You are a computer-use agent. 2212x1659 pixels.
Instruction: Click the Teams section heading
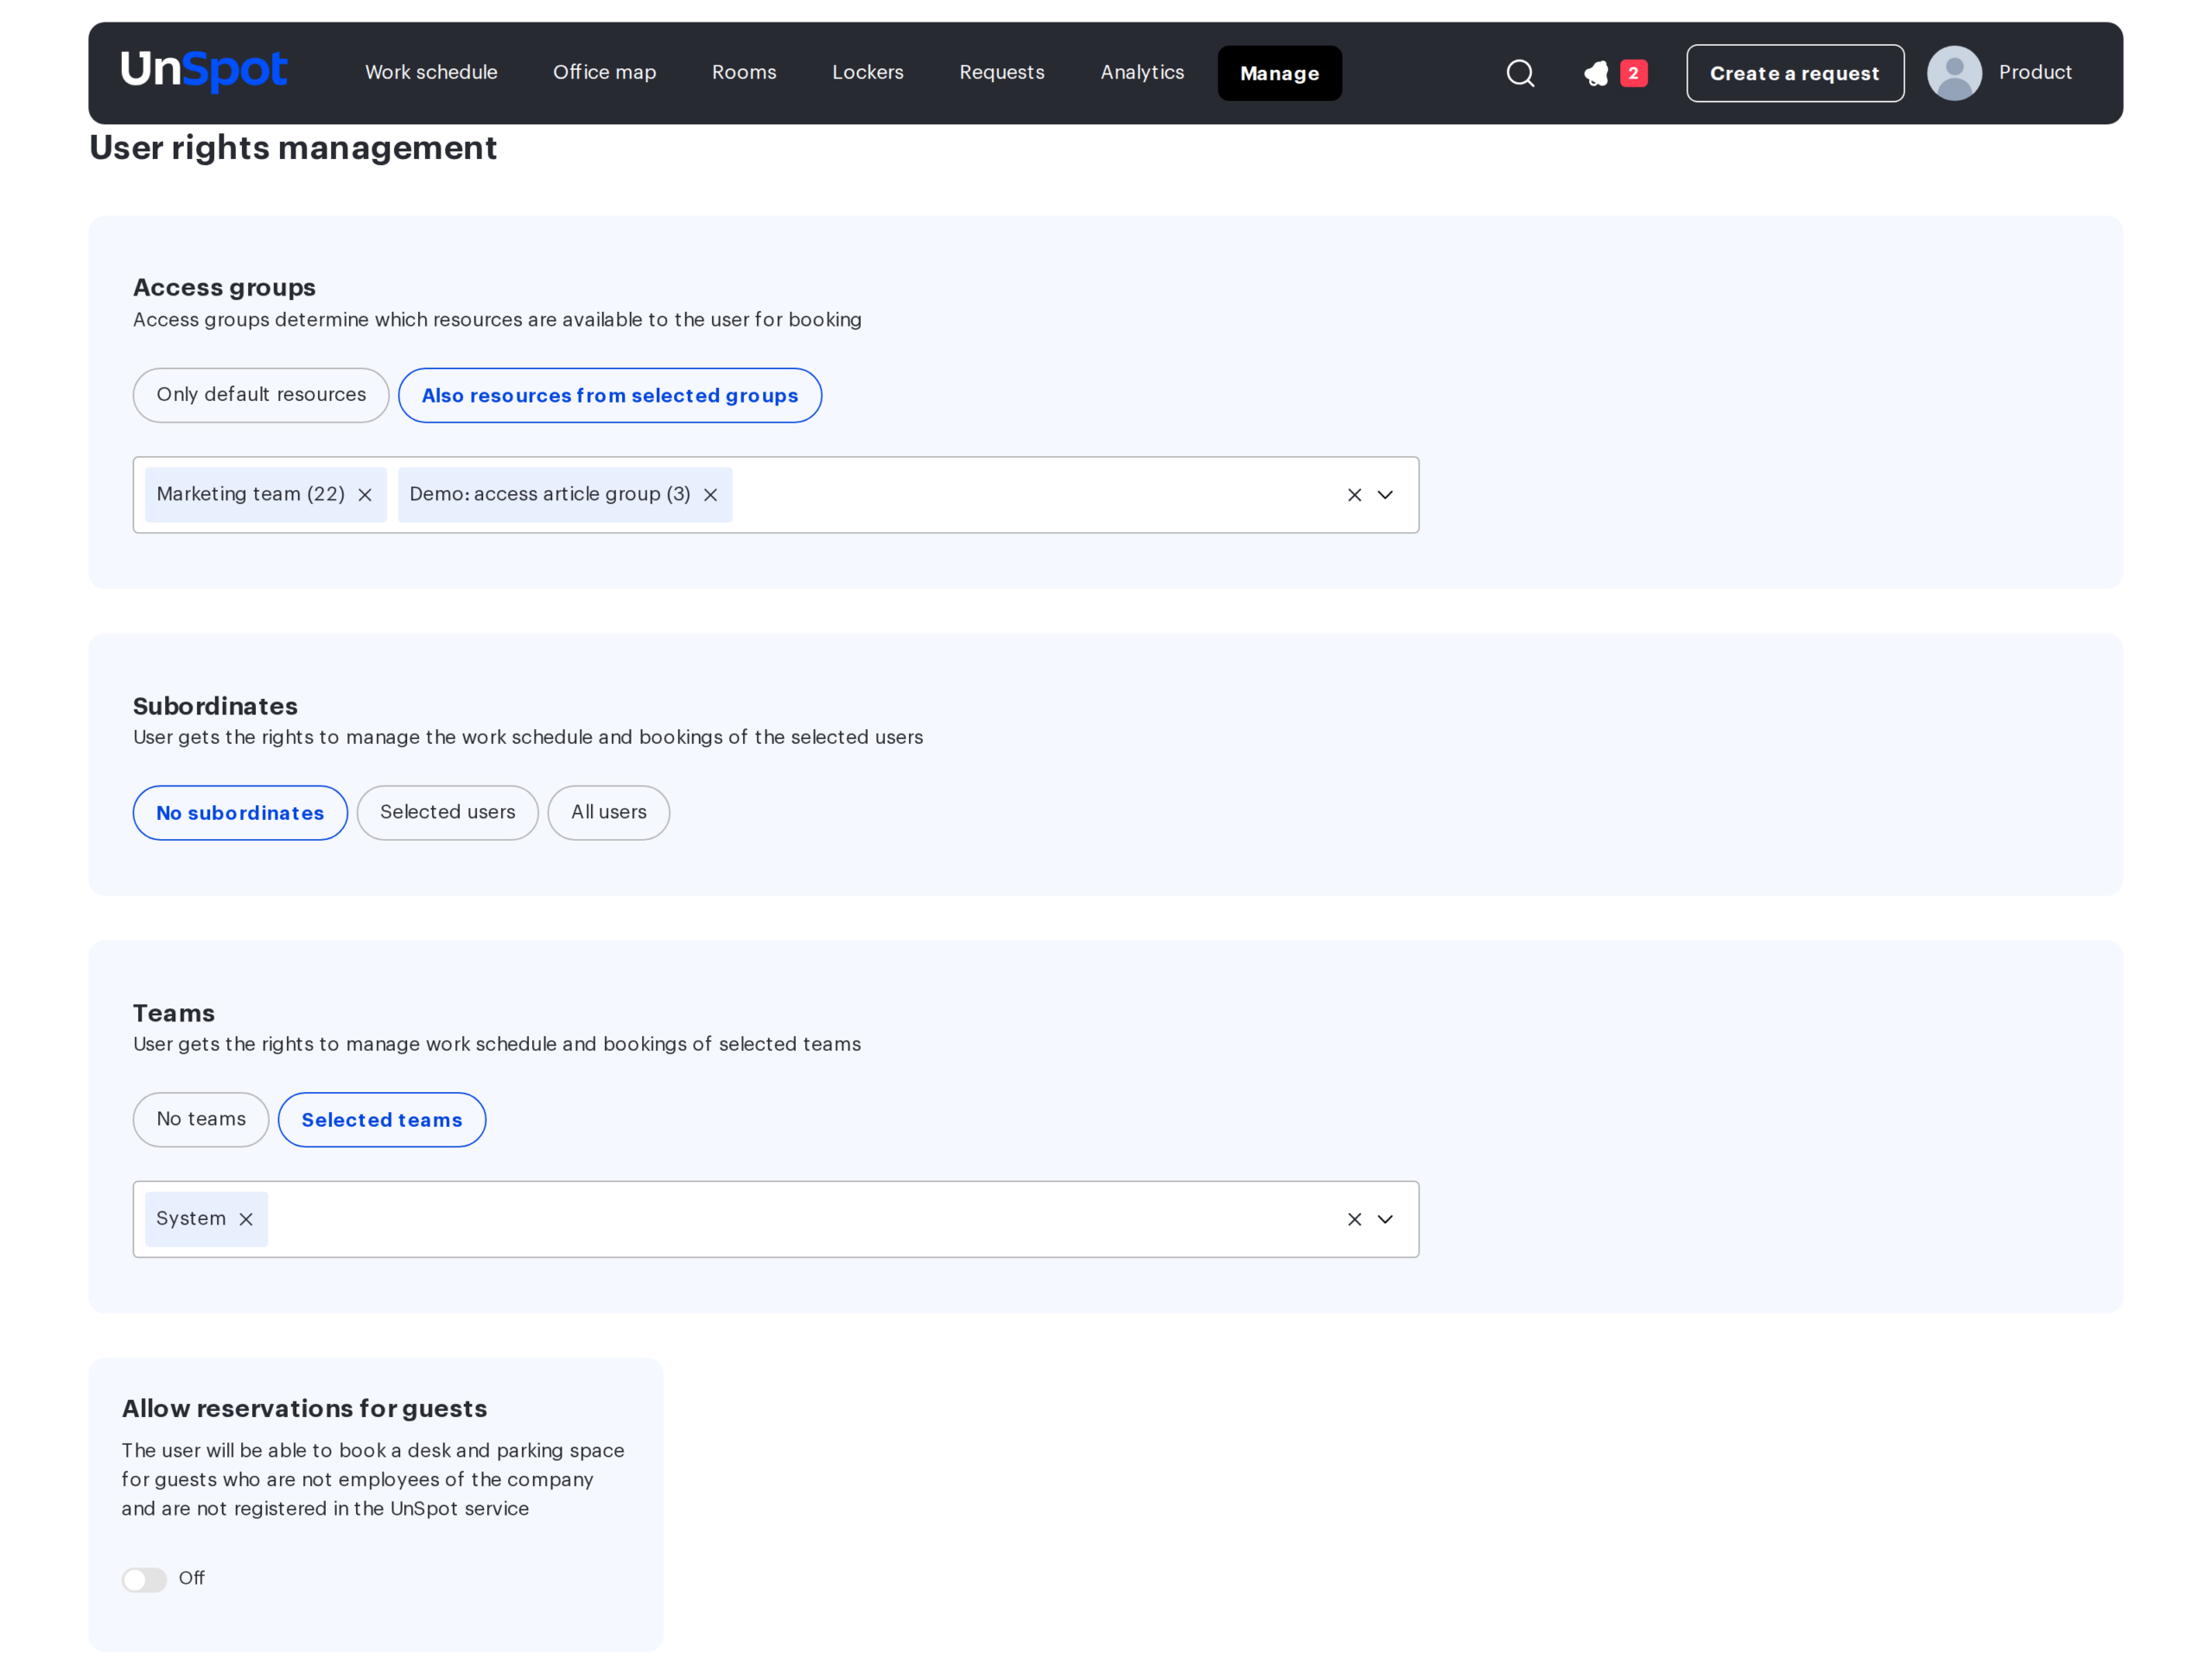point(174,1013)
